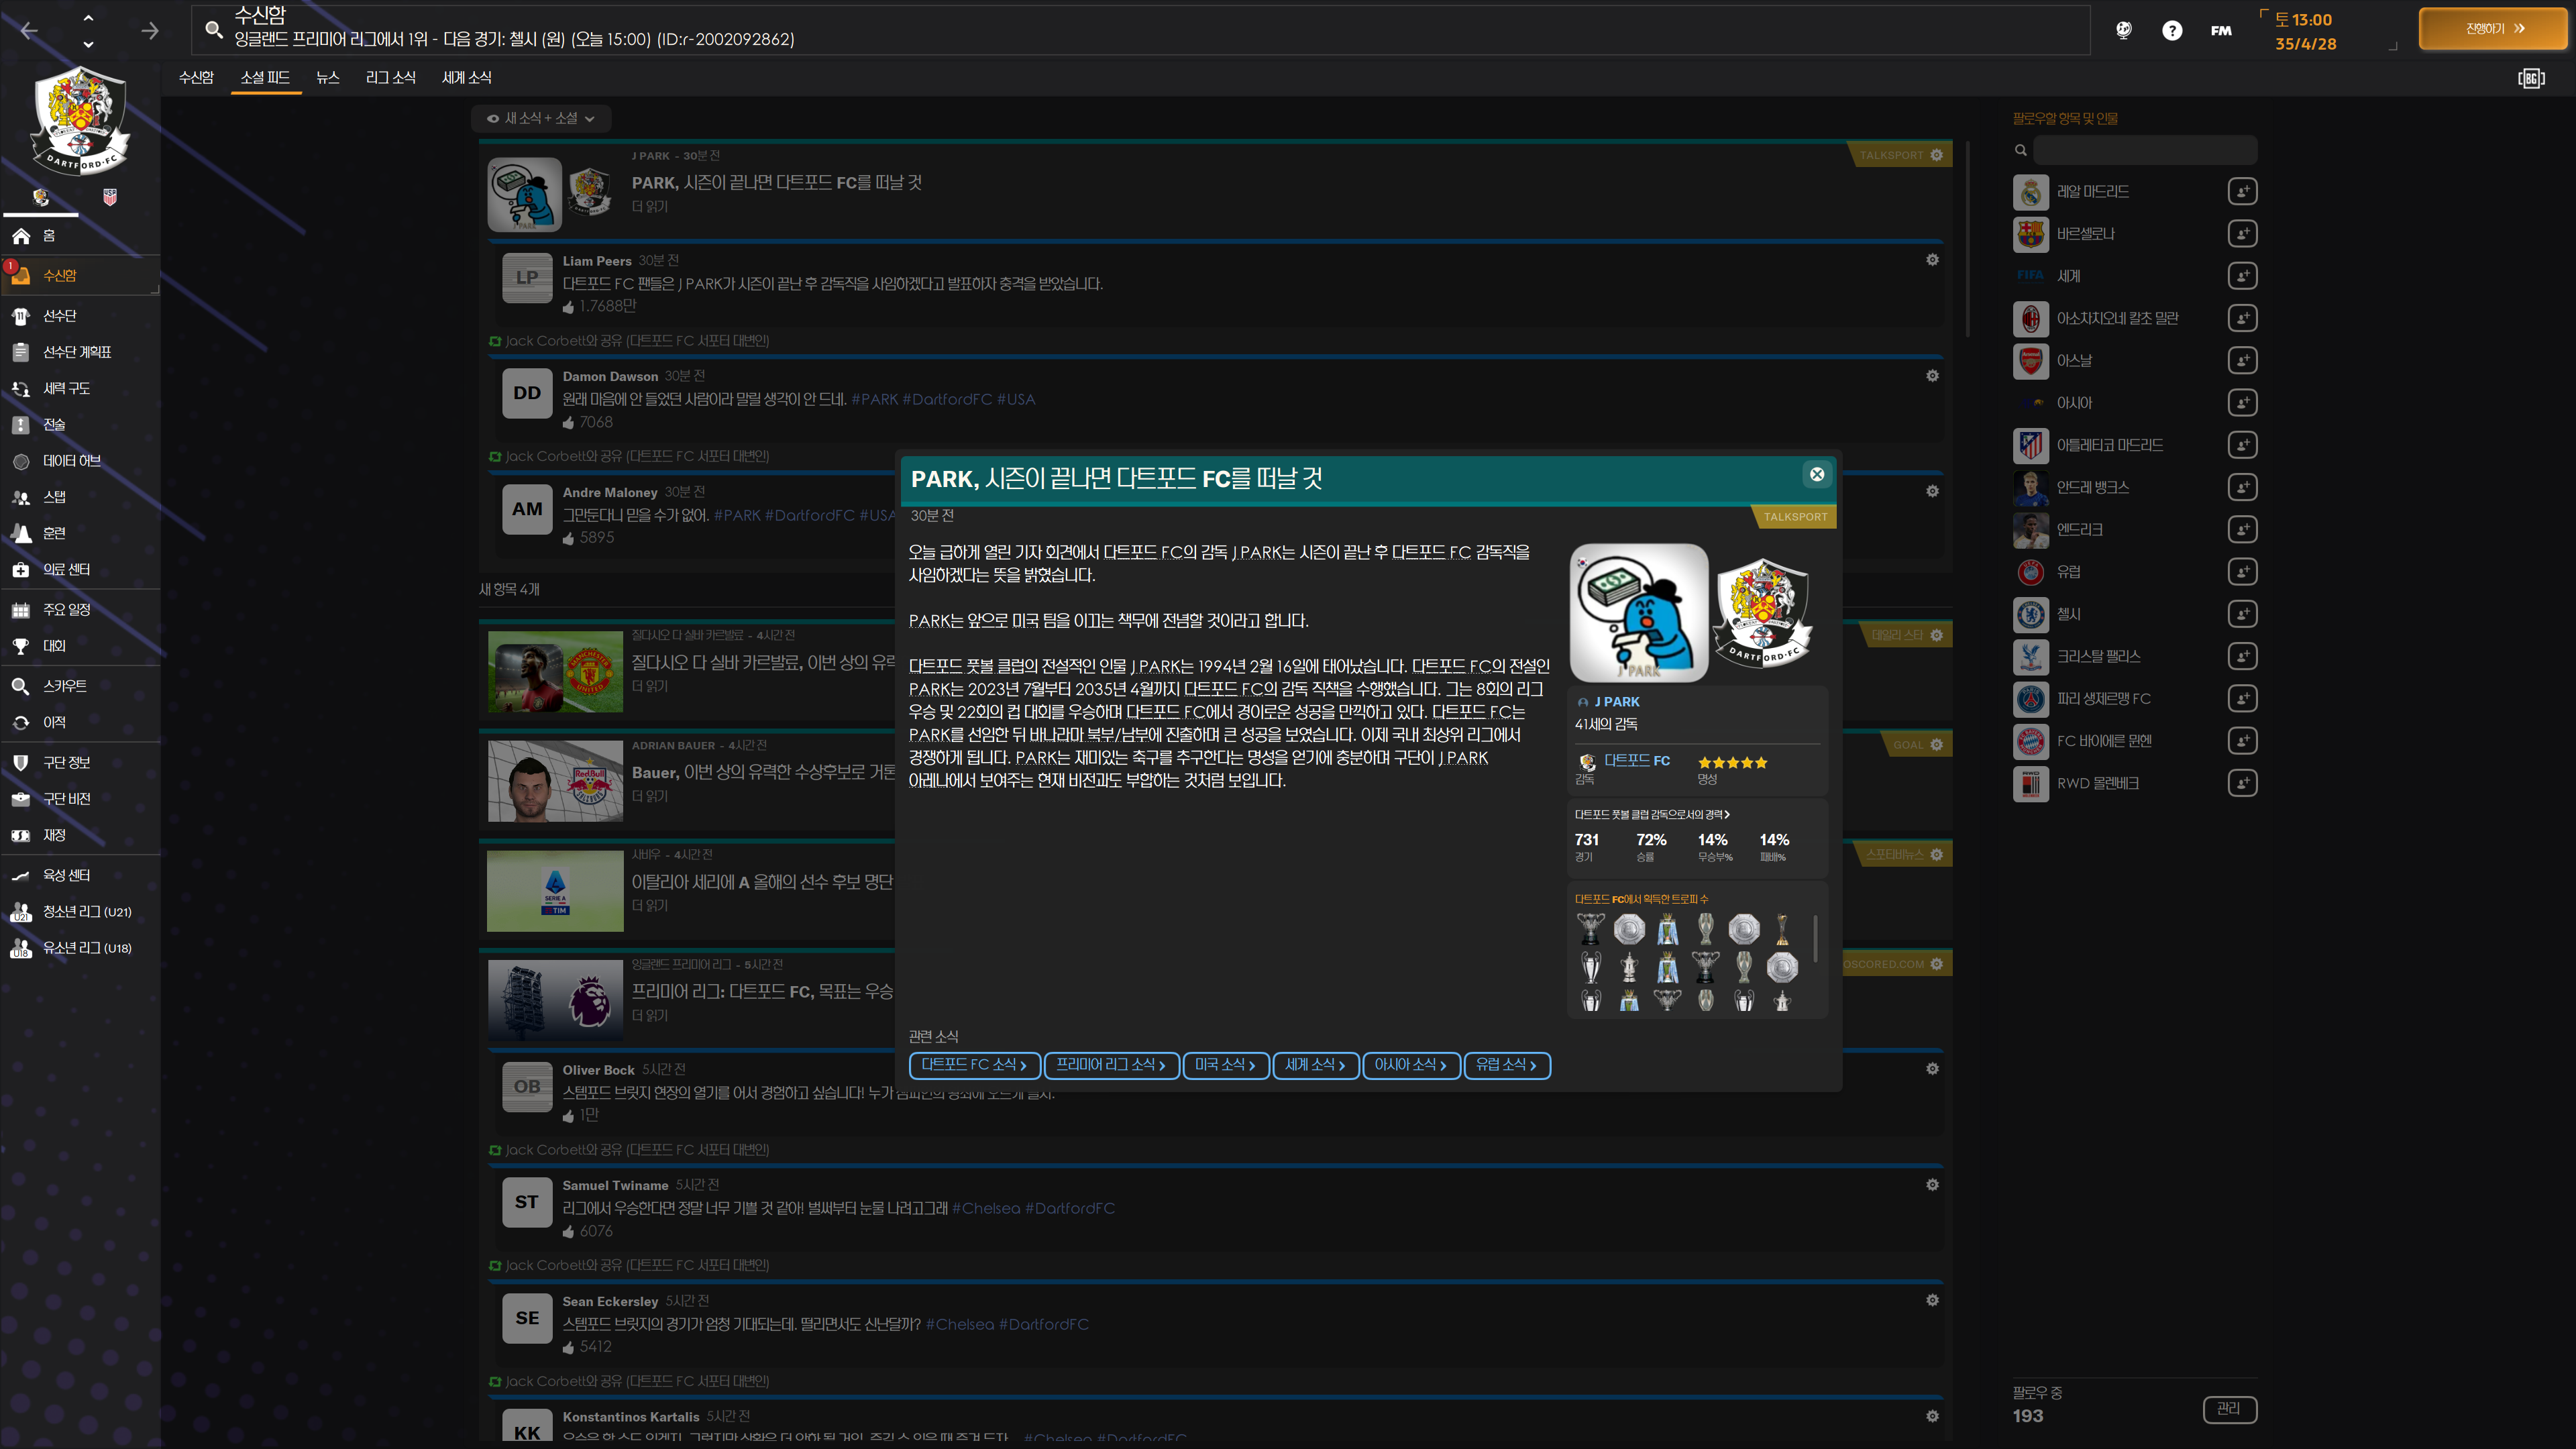Viewport: 2576px width, 1449px height.
Task: Open the help question mark icon
Action: pos(2171,30)
